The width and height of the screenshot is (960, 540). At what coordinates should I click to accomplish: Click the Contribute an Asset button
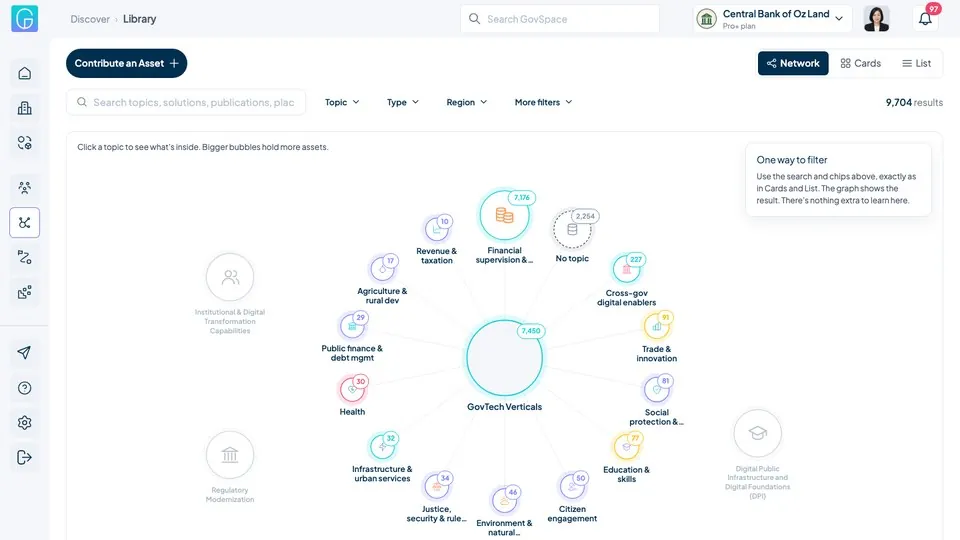126,63
